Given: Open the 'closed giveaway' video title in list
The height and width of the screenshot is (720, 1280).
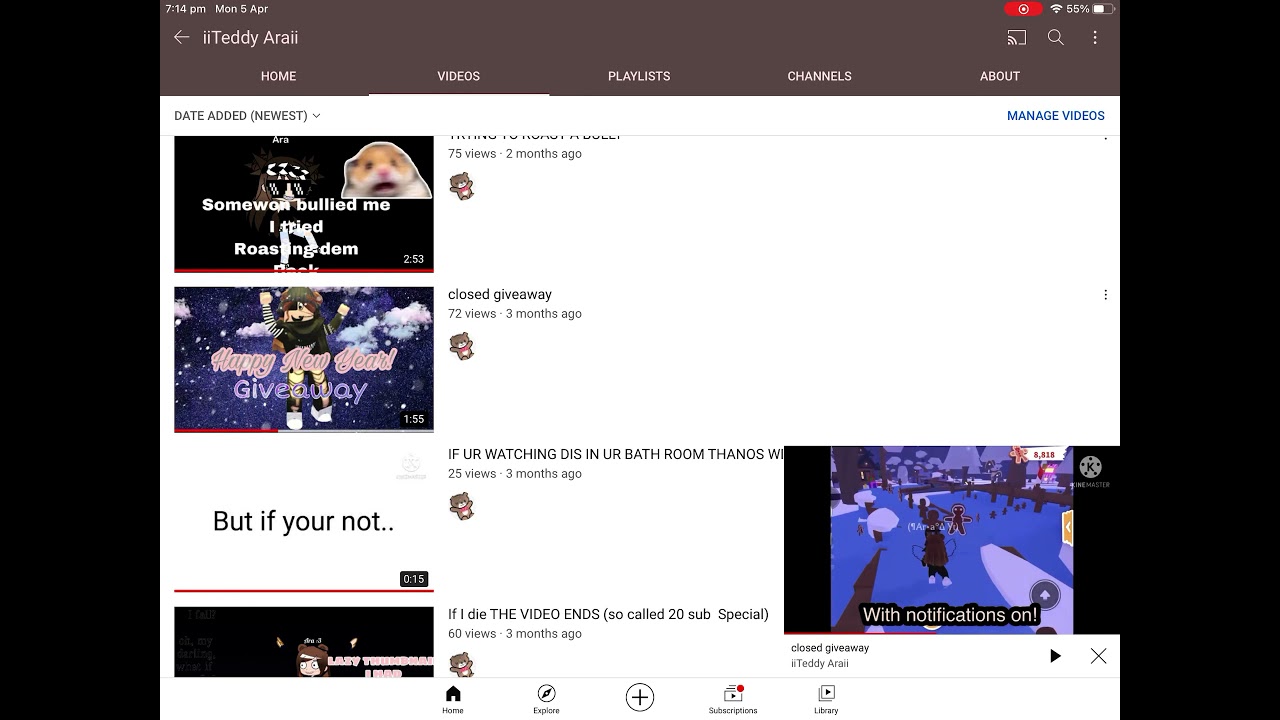Looking at the screenshot, I should 500,294.
